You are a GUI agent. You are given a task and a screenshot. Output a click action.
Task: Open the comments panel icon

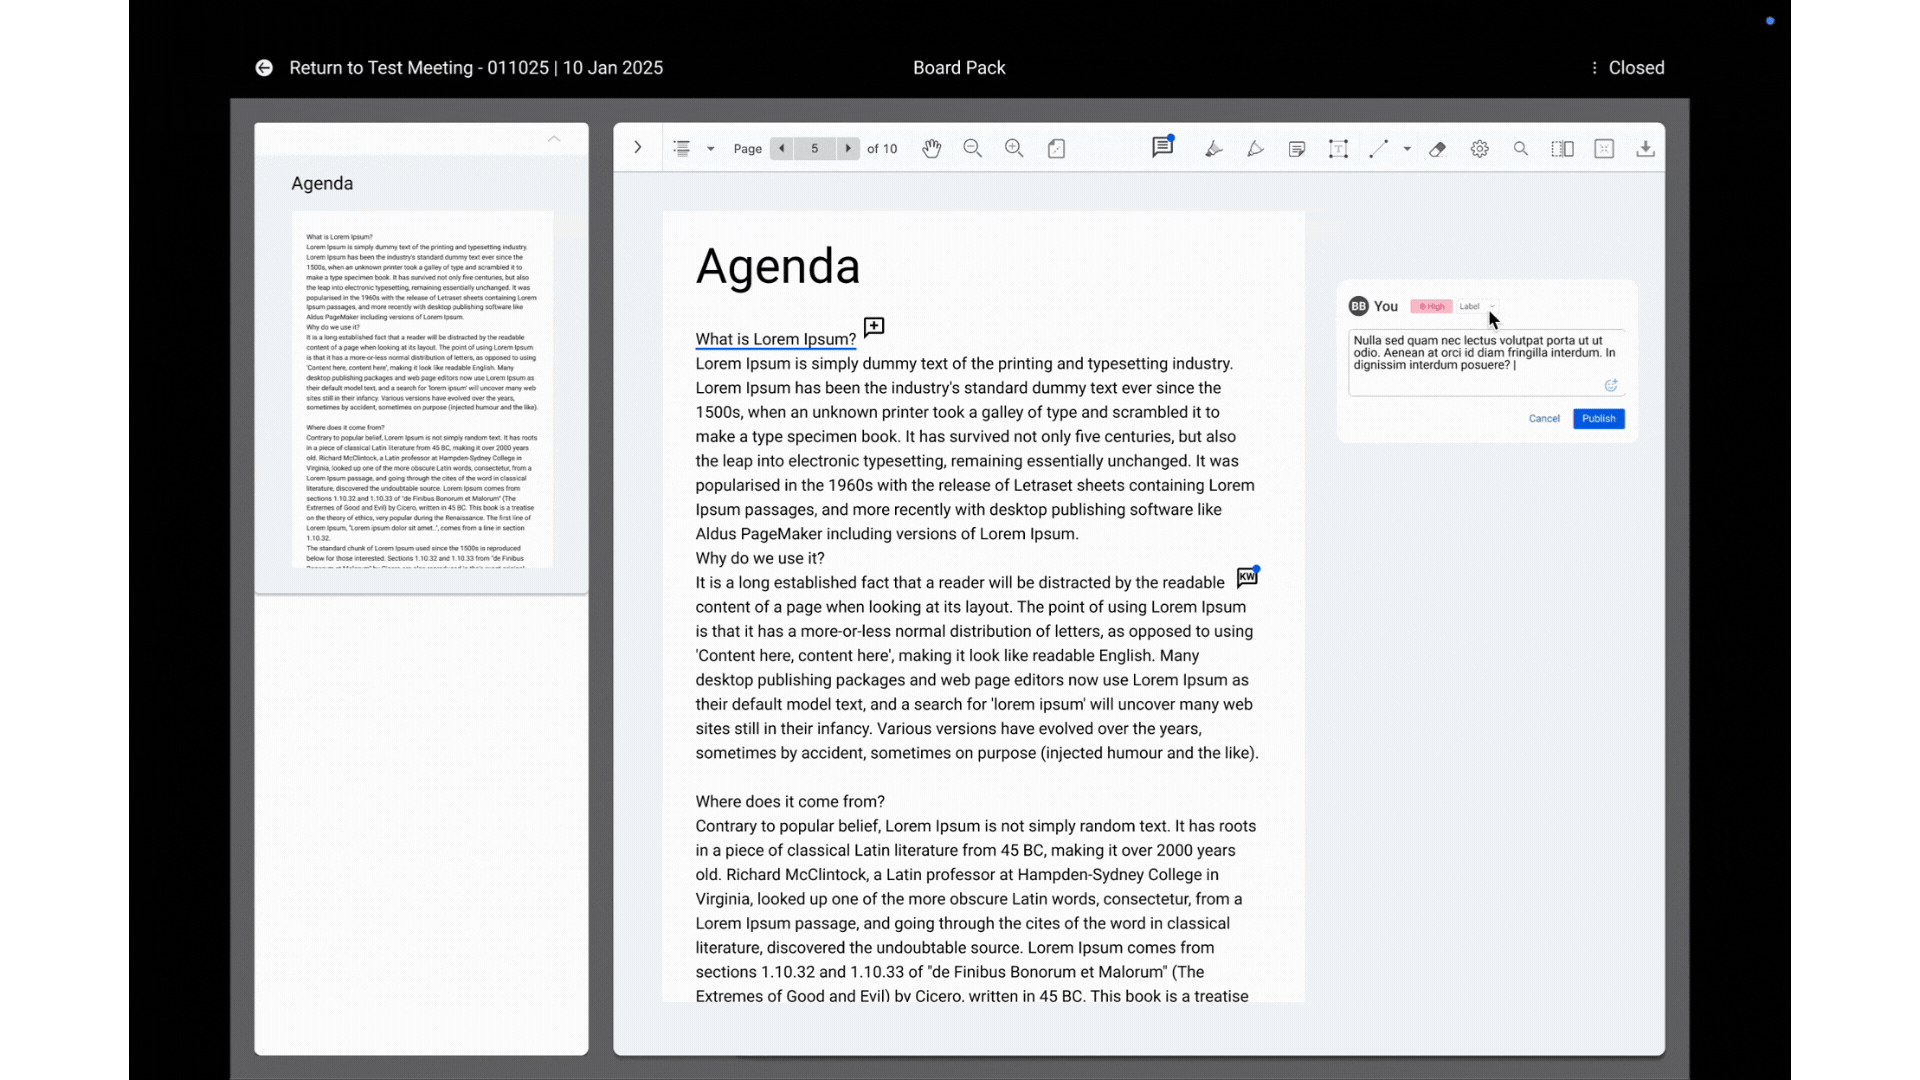pos(1162,147)
